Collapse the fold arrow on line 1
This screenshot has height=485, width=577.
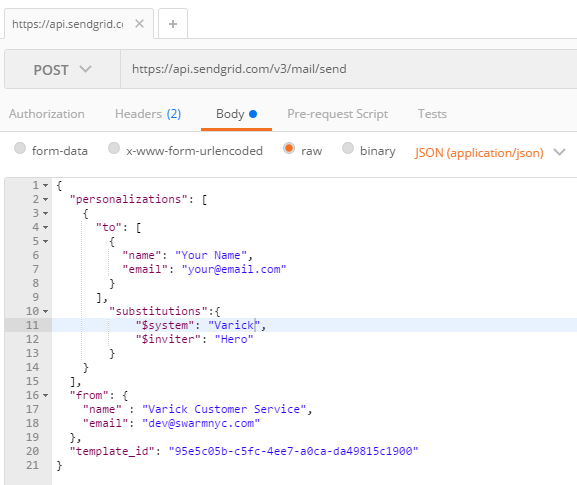click(x=45, y=185)
